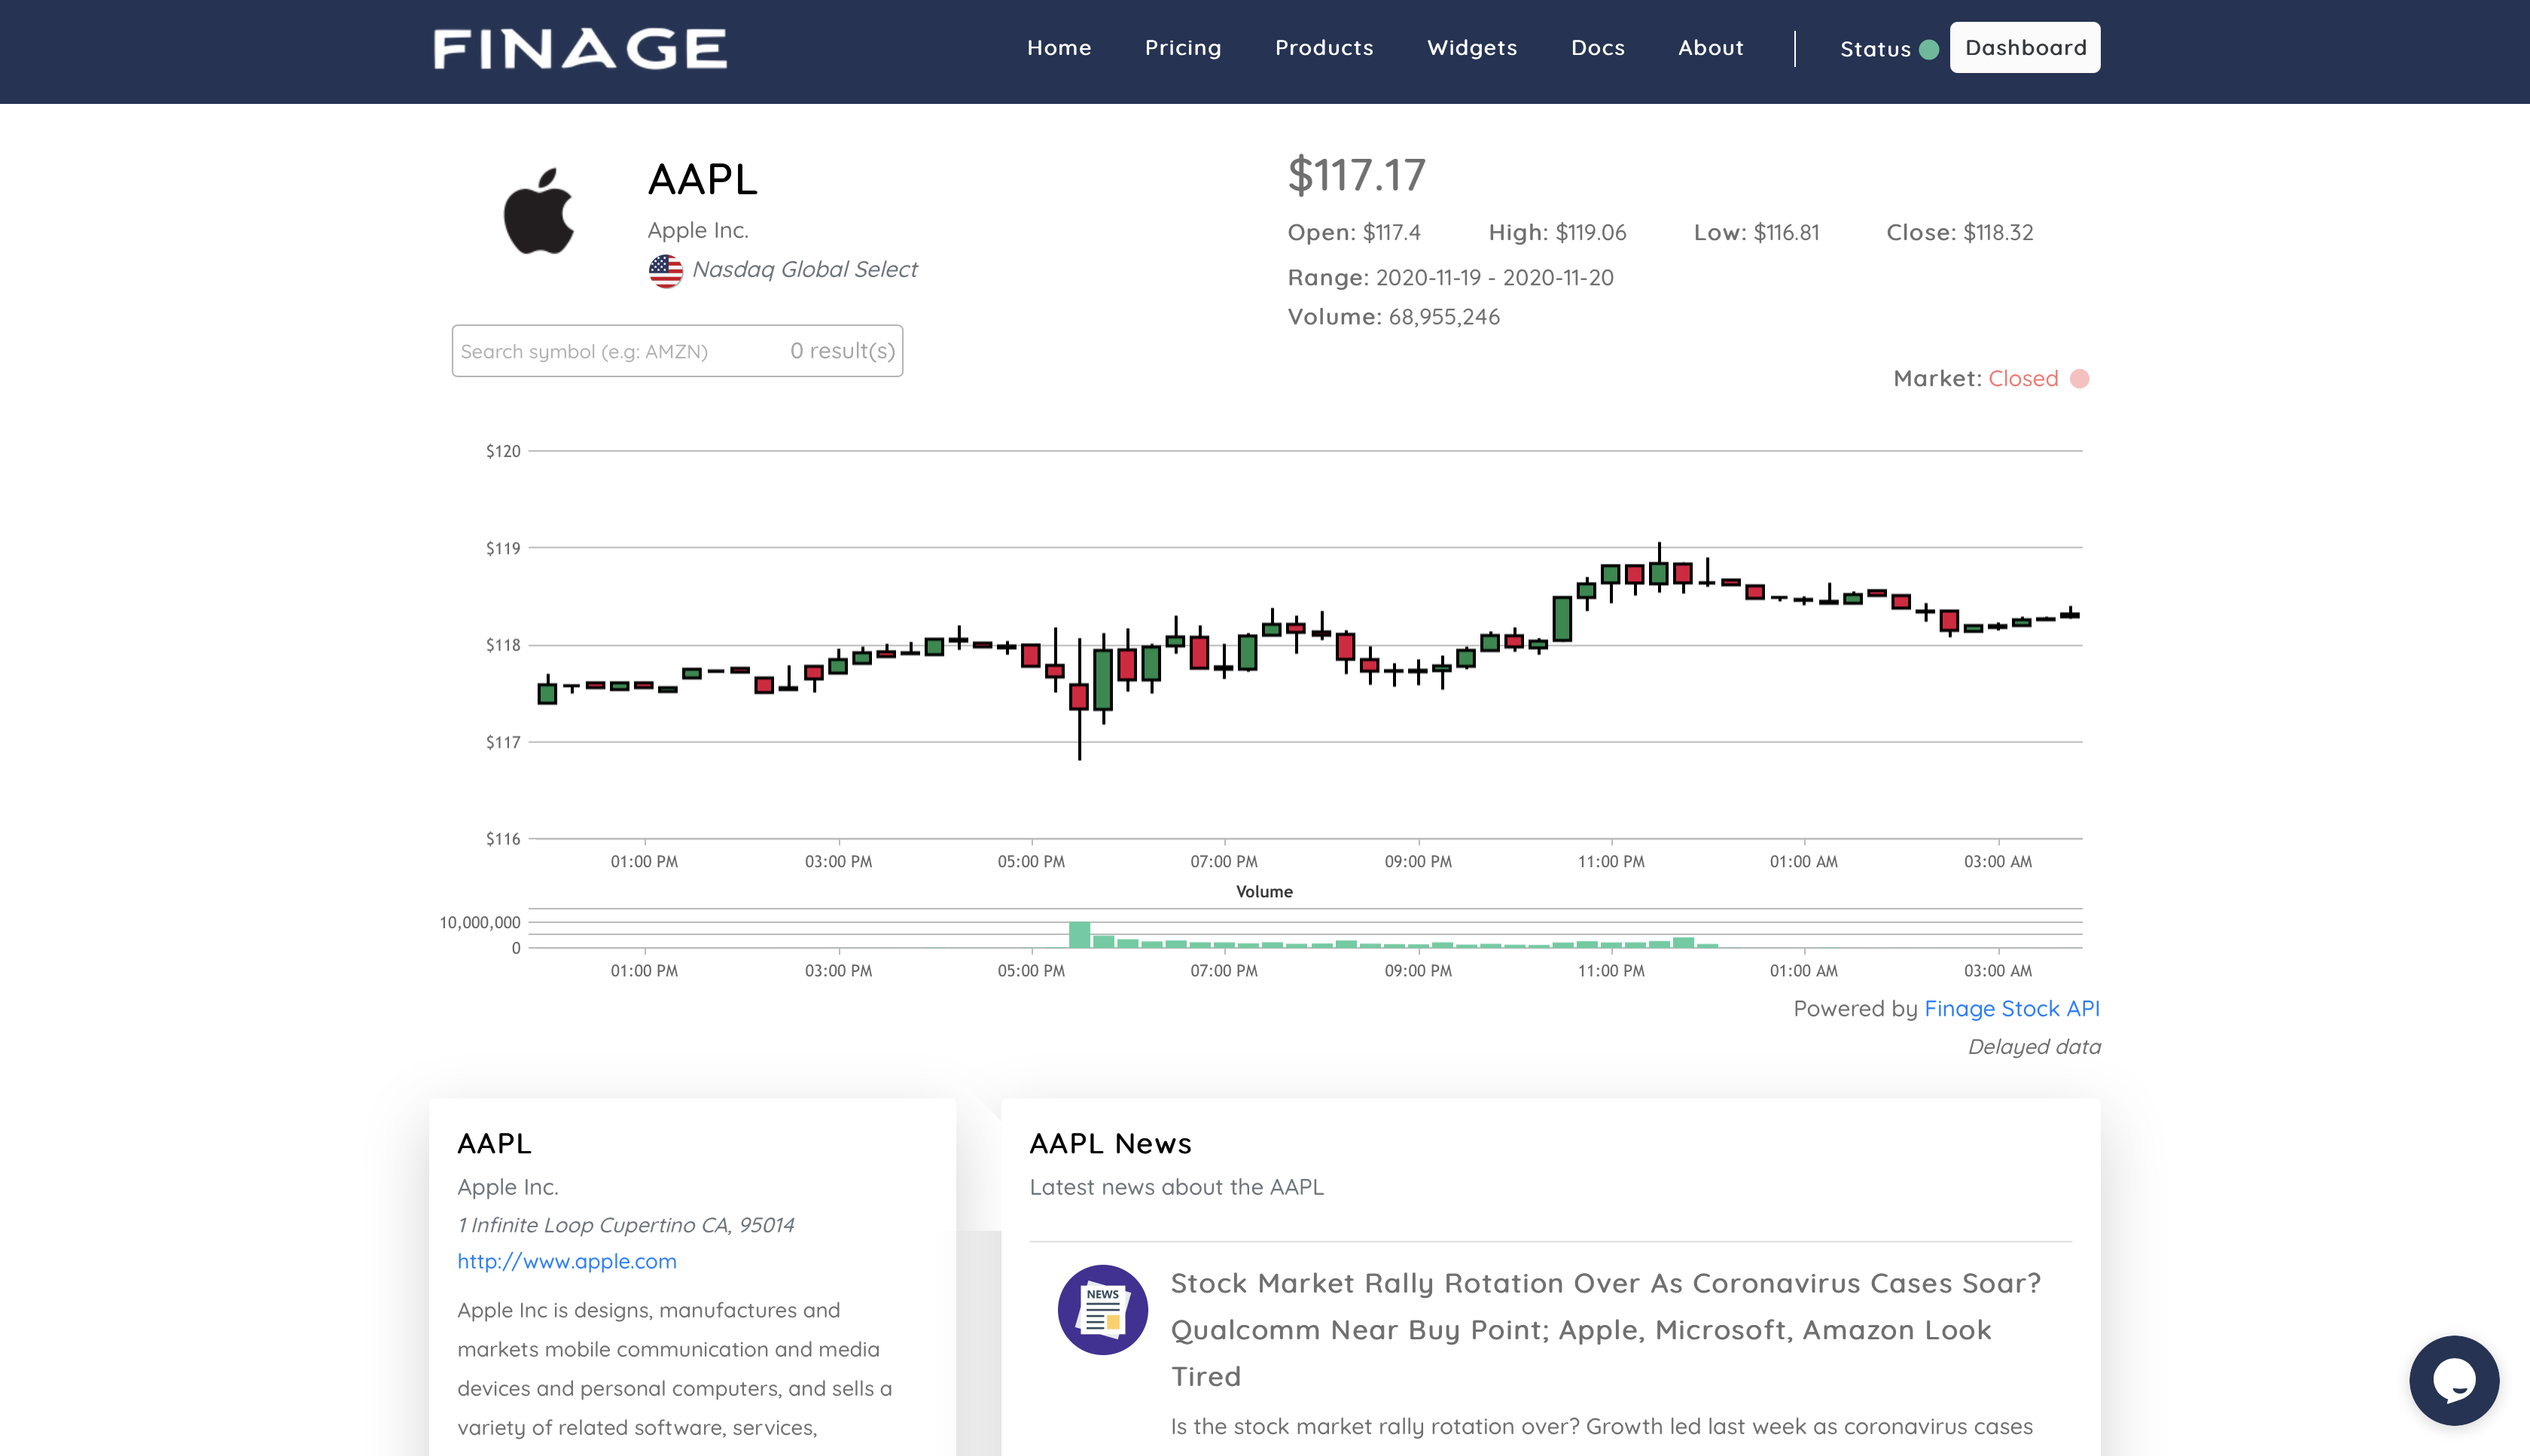This screenshot has width=2530, height=1456.
Task: Open the Docs page
Action: (1597, 48)
